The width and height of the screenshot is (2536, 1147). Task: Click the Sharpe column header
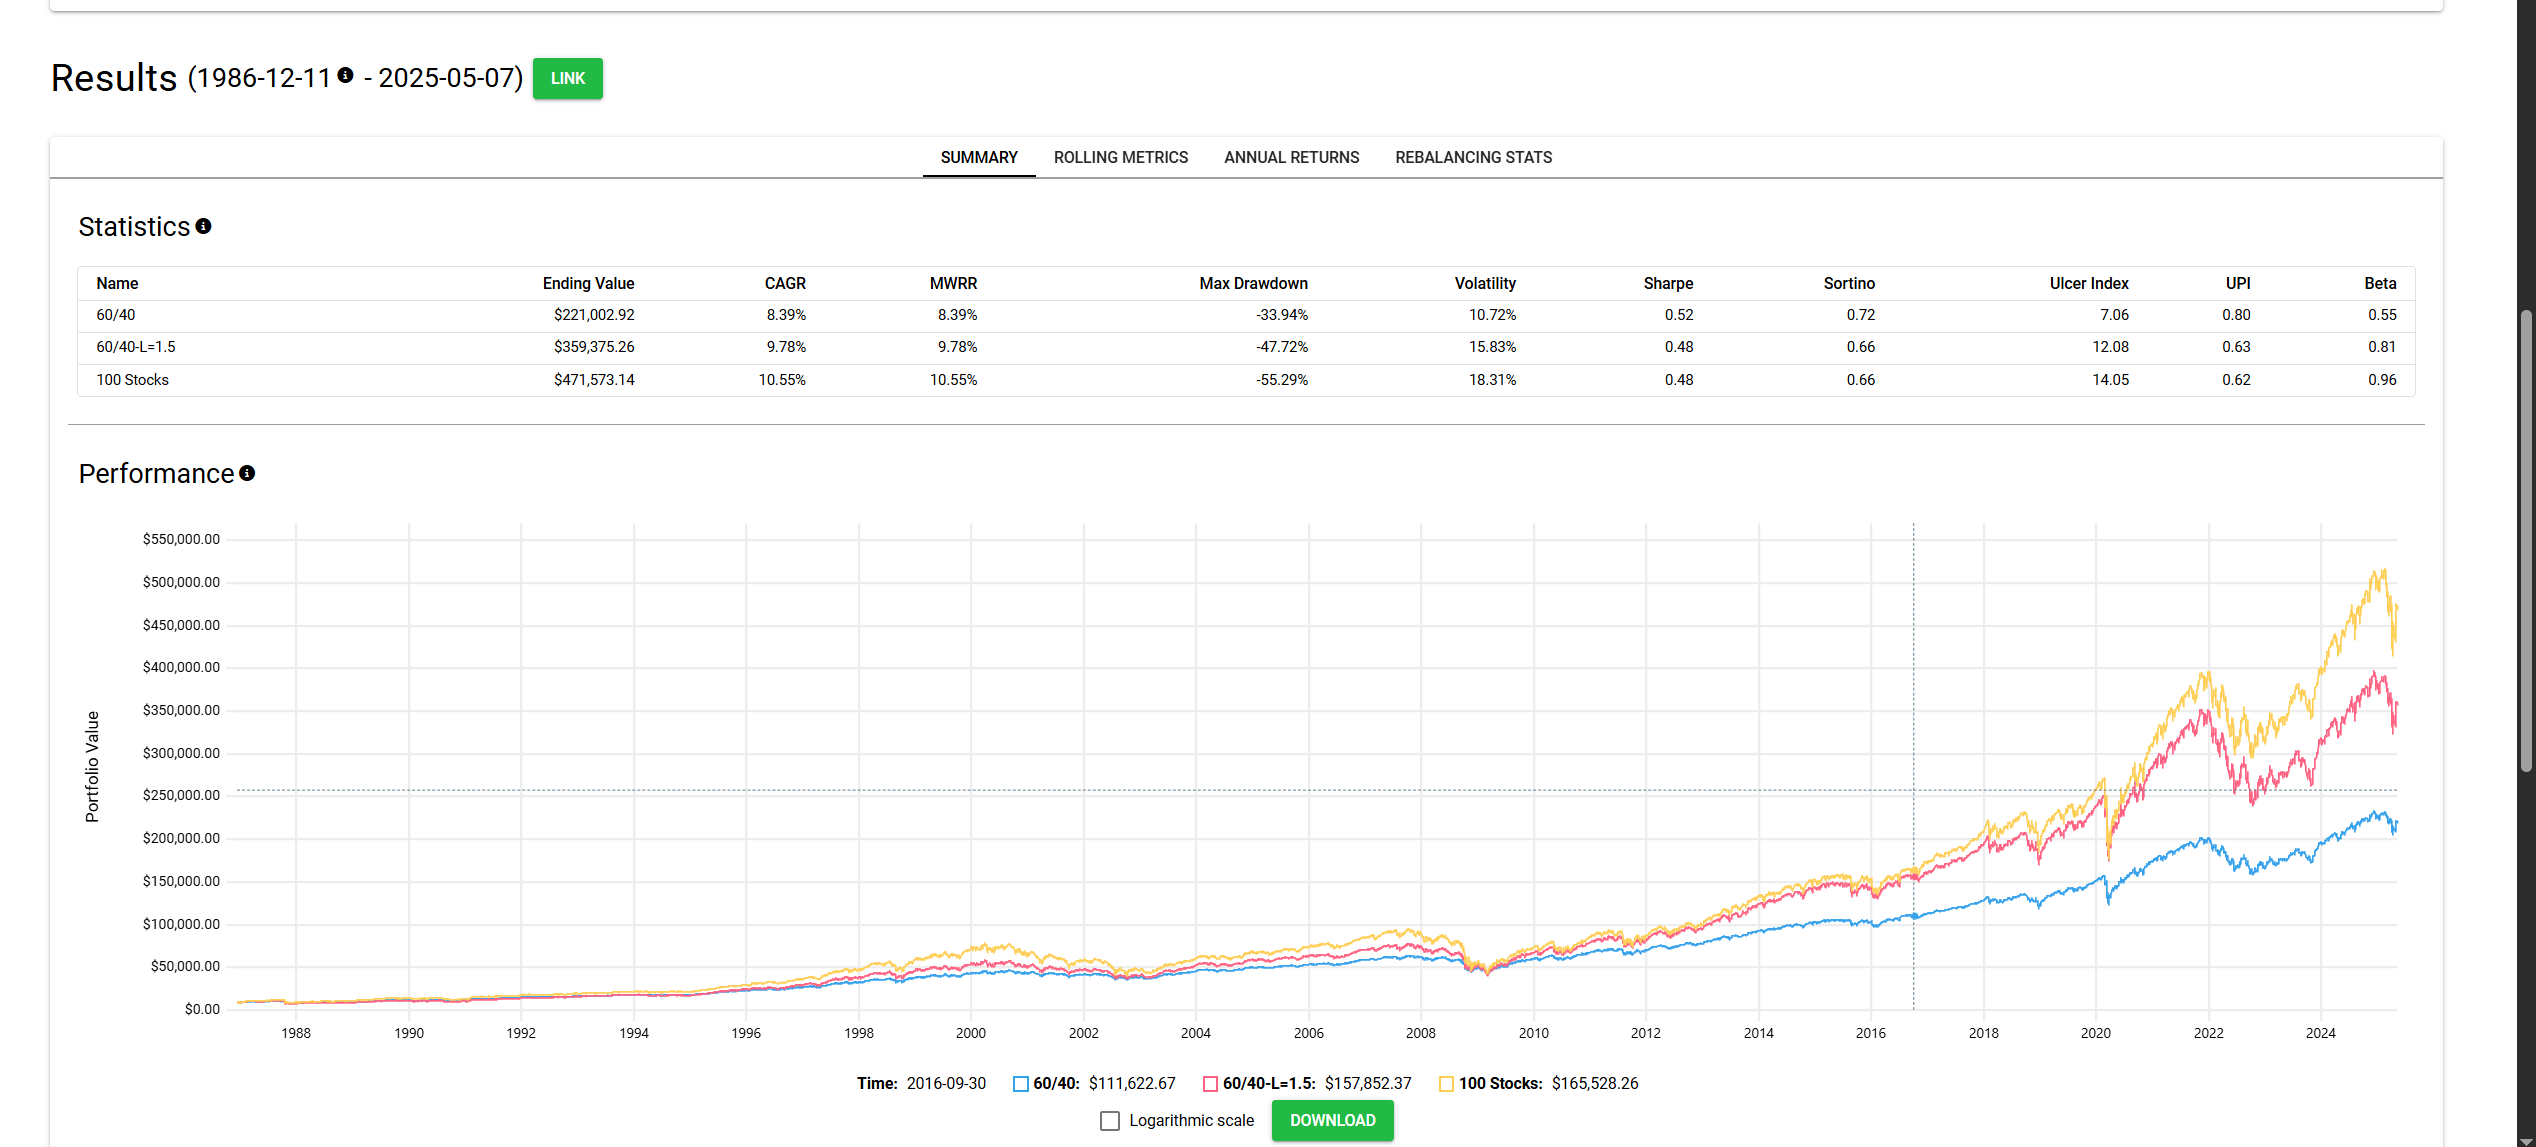pyautogui.click(x=1668, y=284)
